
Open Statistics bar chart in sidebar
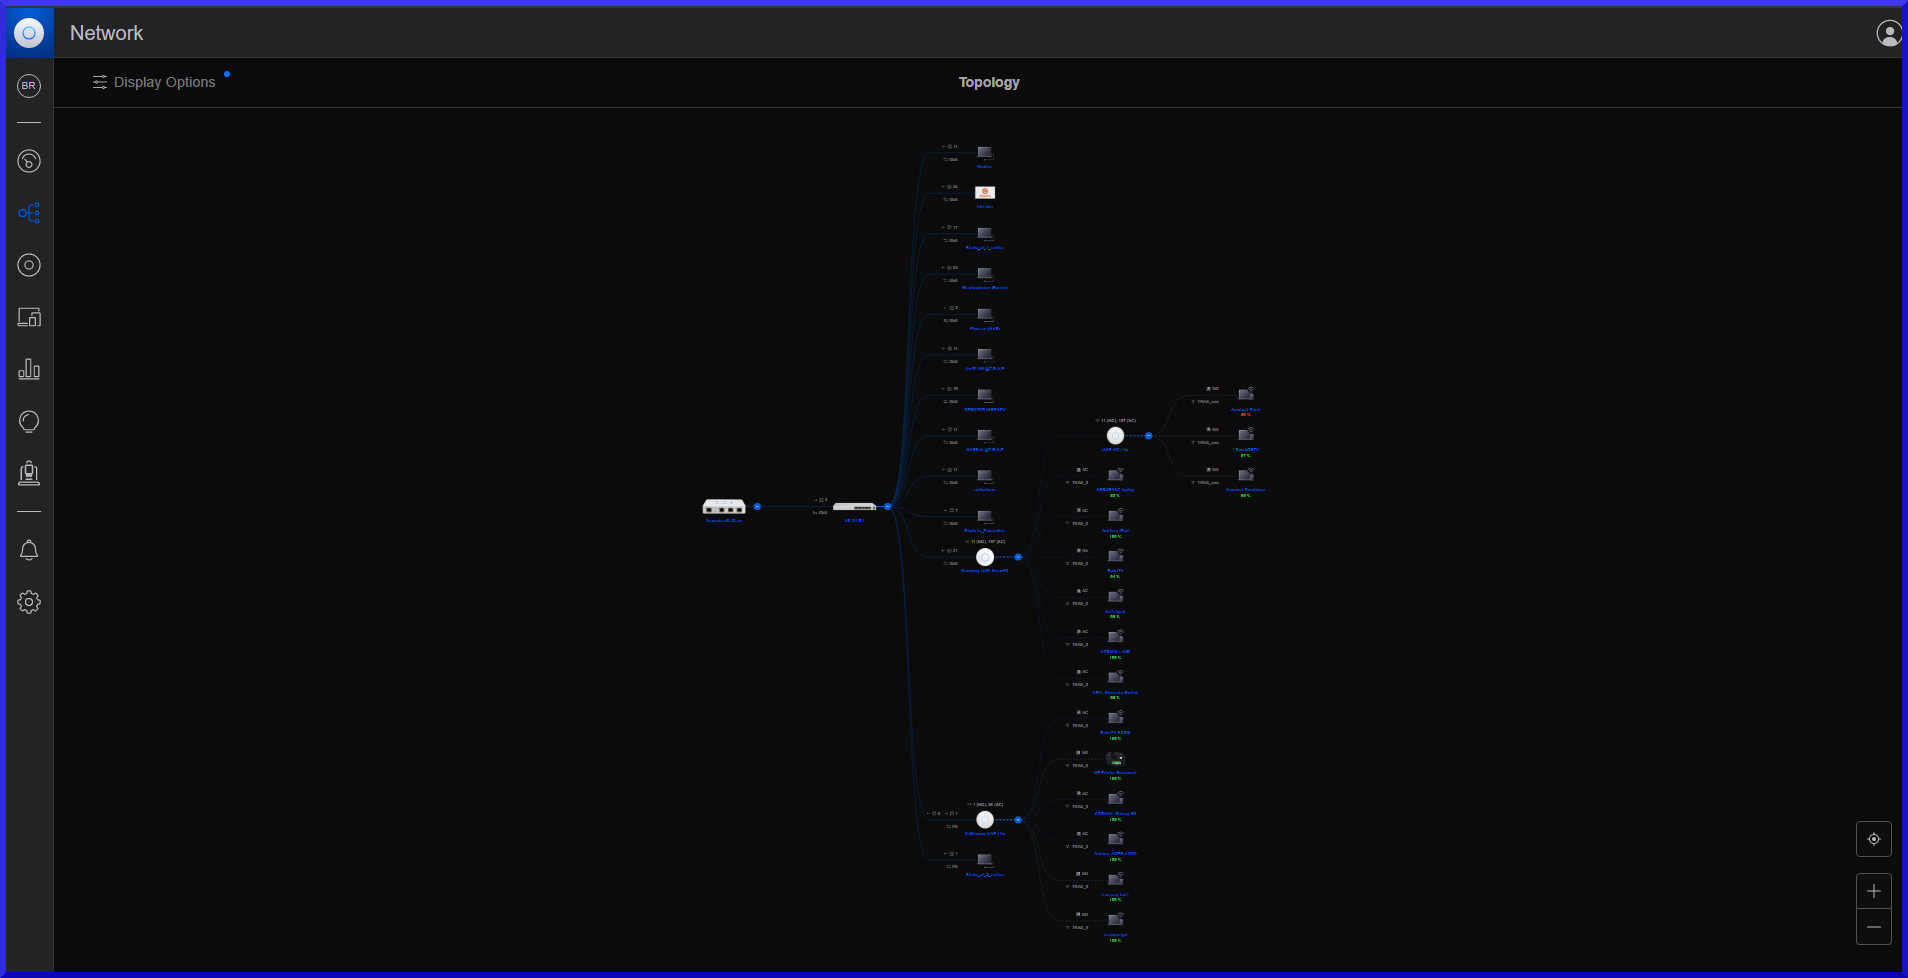click(29, 369)
